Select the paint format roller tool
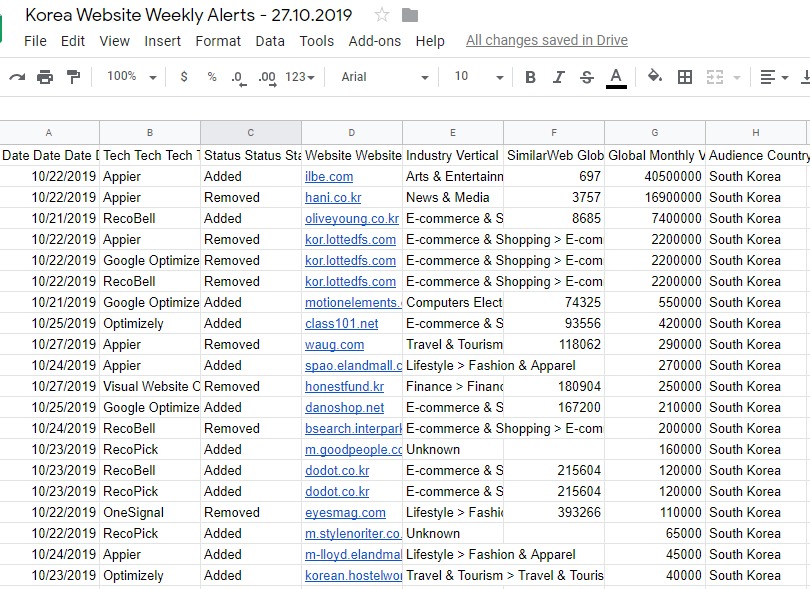810x589 pixels. 73,77
